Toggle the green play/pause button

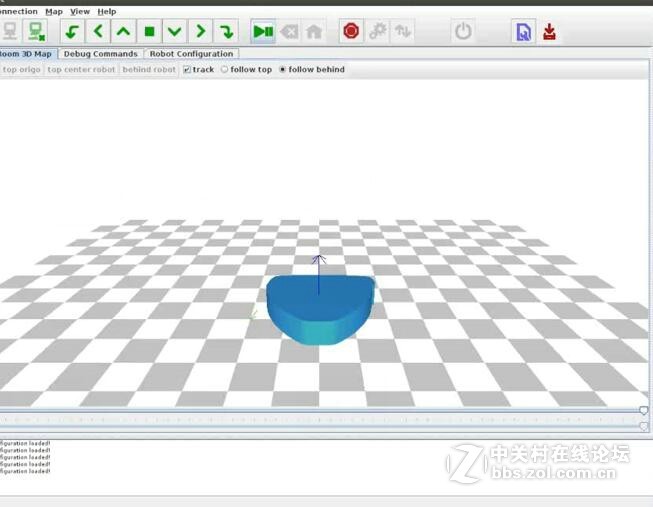tap(263, 31)
